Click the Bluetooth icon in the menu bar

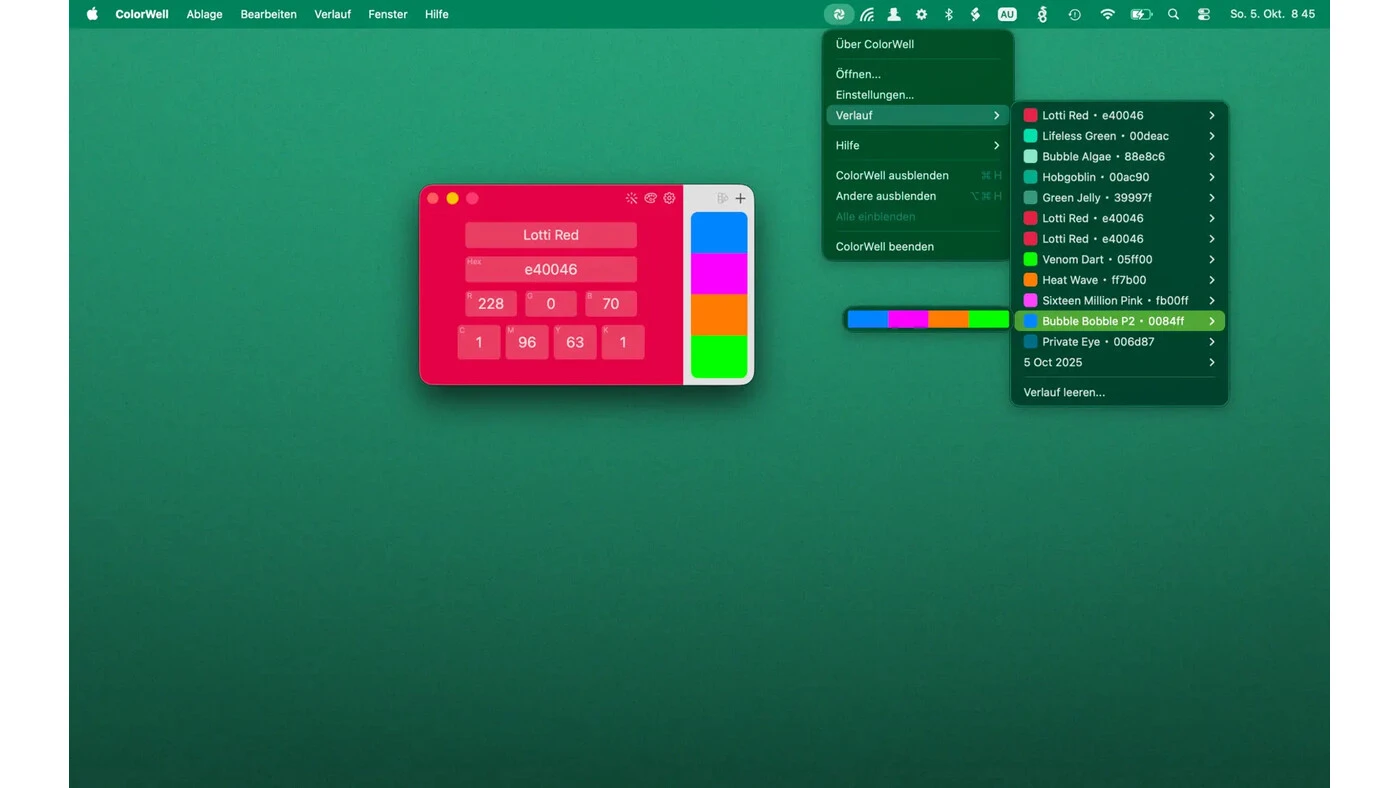949,14
